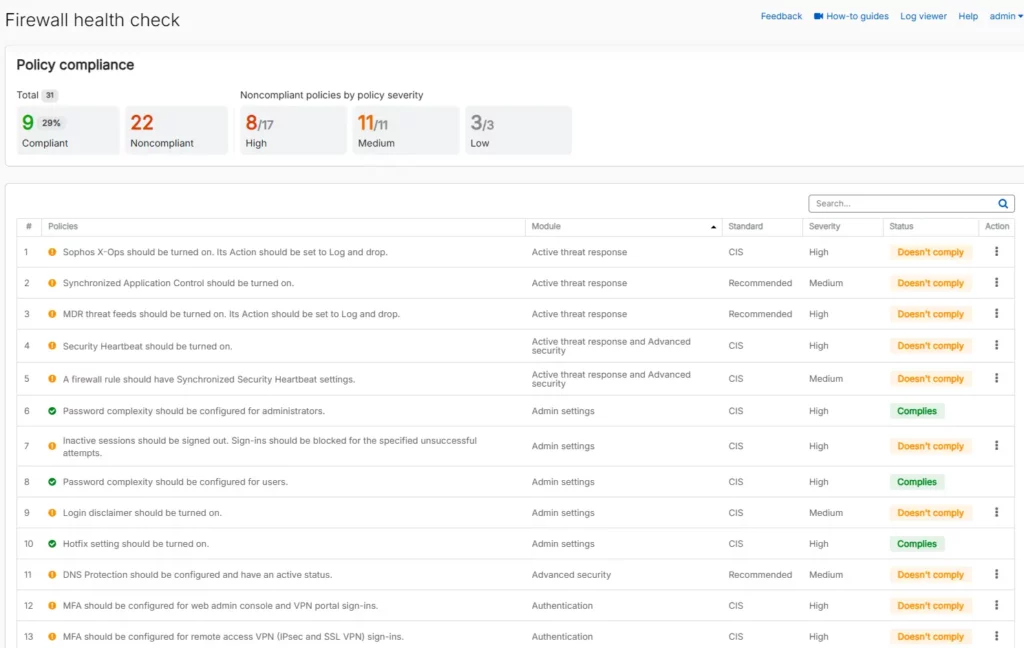Image resolution: width=1024 pixels, height=648 pixels.
Task: Click the Feedback link
Action: 781,16
